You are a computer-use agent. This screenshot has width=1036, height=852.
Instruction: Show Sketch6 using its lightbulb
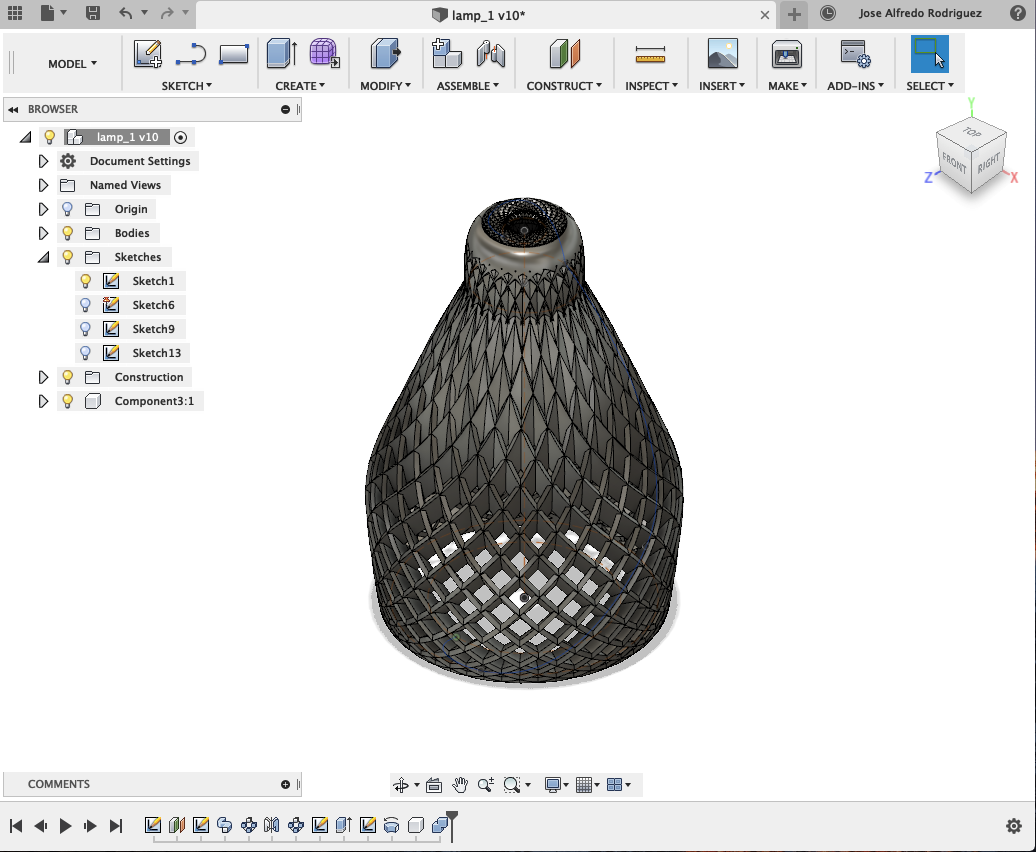coord(85,305)
